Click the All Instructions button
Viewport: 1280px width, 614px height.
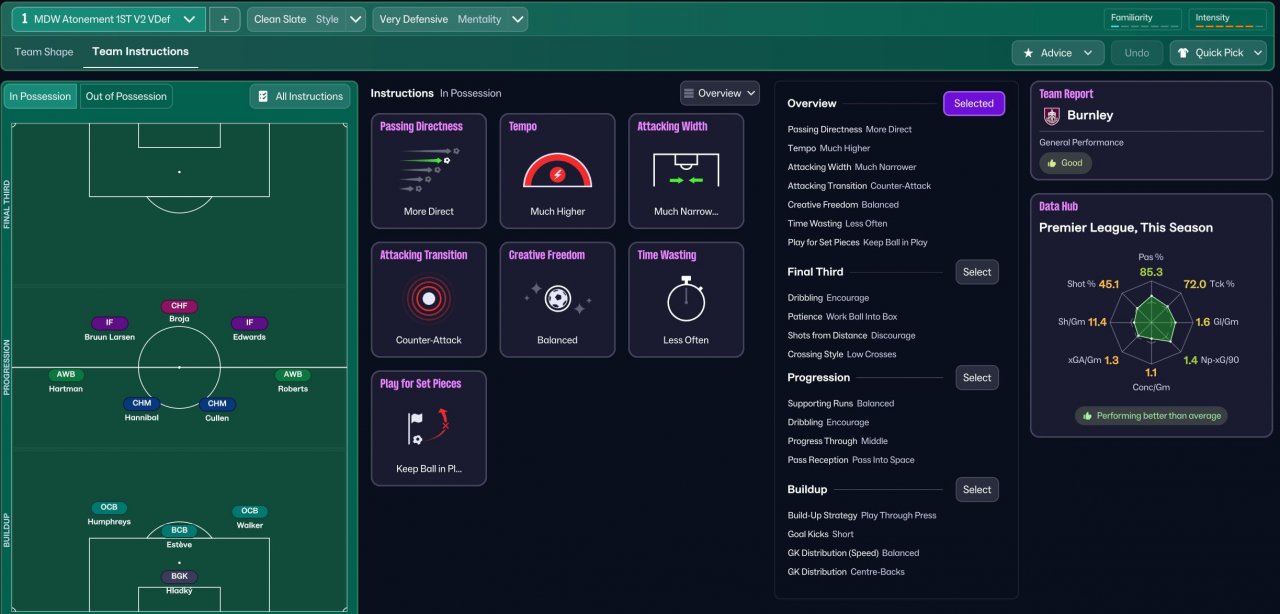pyautogui.click(x=300, y=96)
